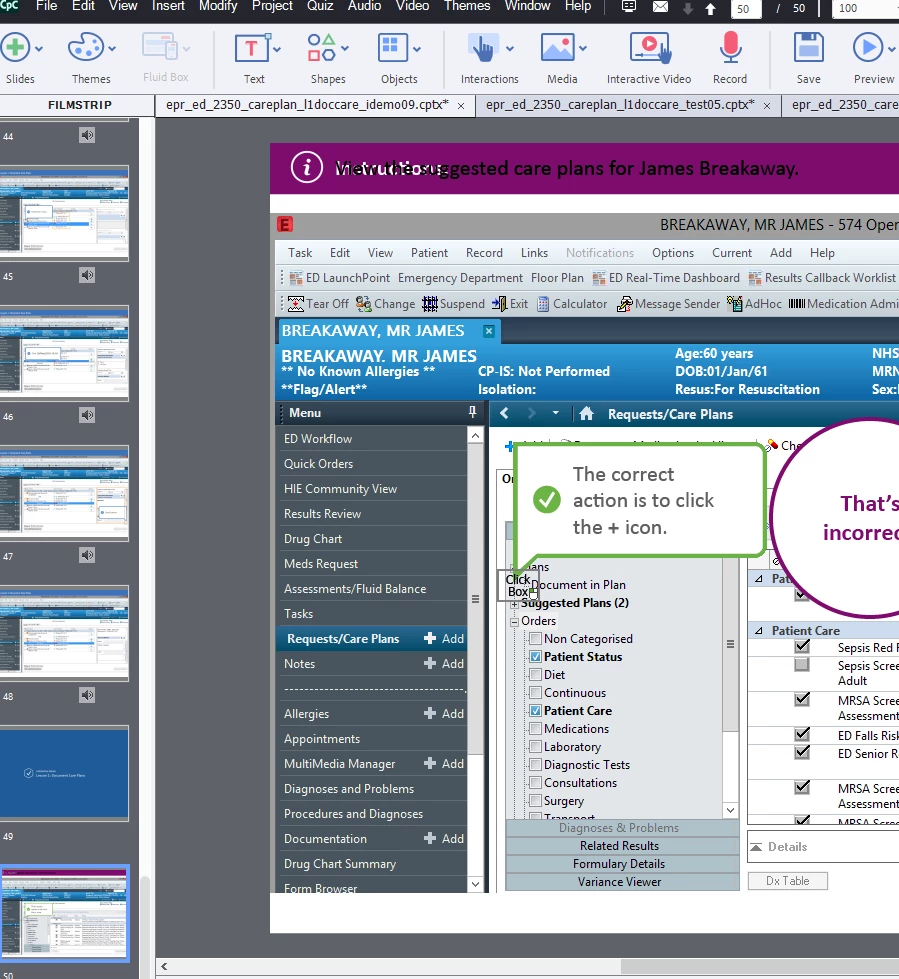Click the Calculator icon in the EPR toolbar

click(x=543, y=304)
